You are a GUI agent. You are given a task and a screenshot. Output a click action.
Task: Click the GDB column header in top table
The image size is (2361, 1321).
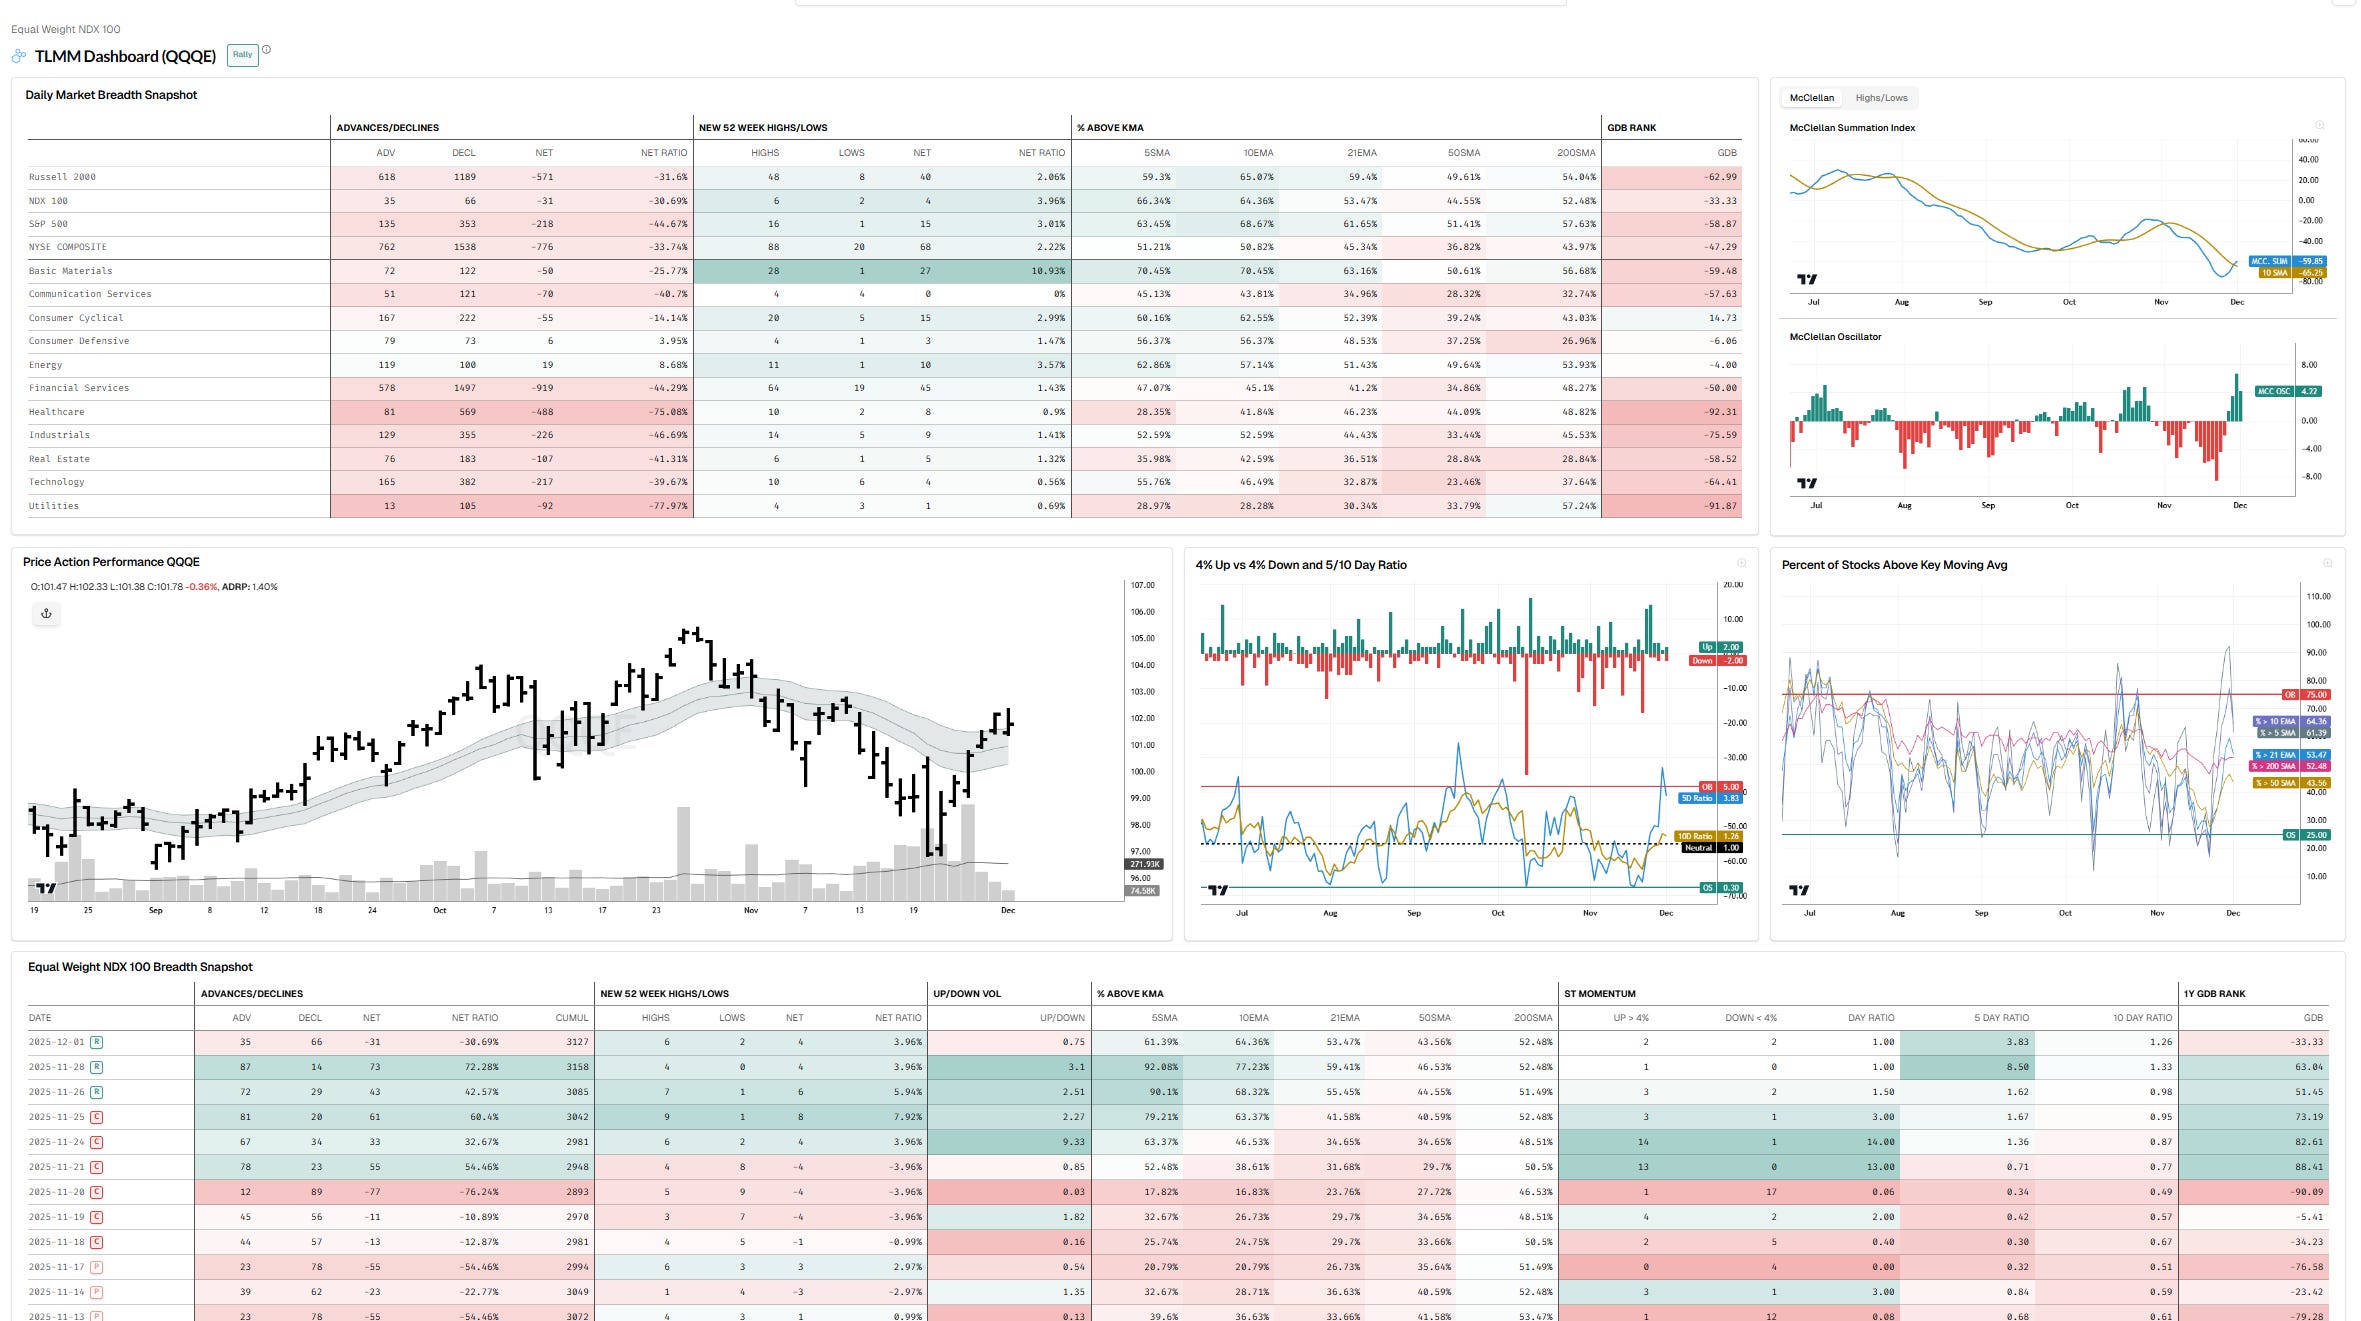[1726, 153]
